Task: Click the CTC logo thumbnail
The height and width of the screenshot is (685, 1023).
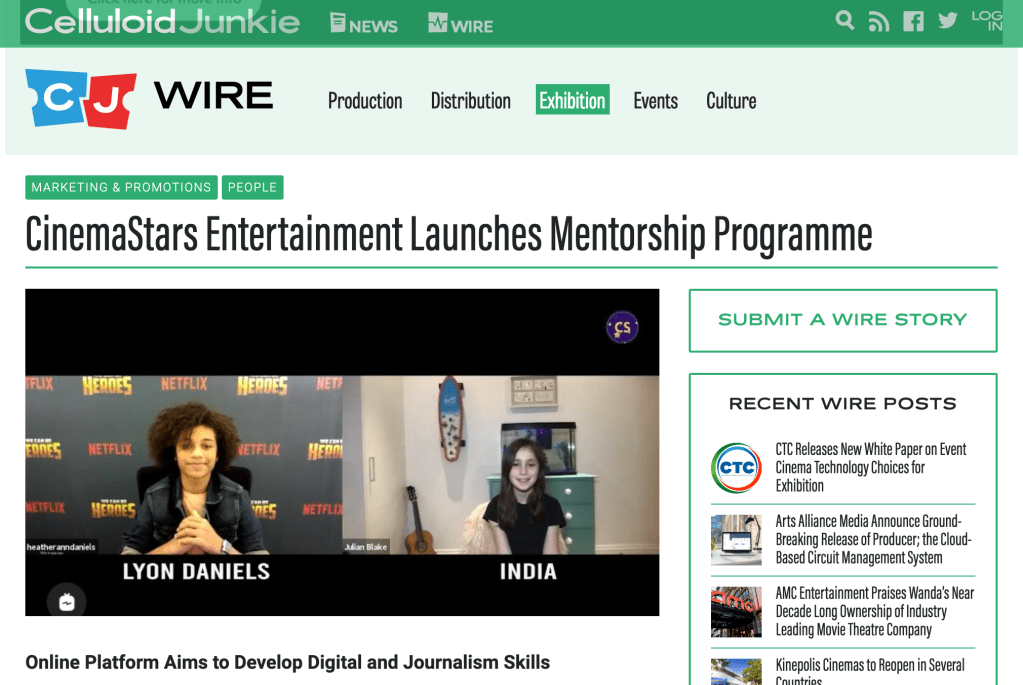Action: (737, 468)
